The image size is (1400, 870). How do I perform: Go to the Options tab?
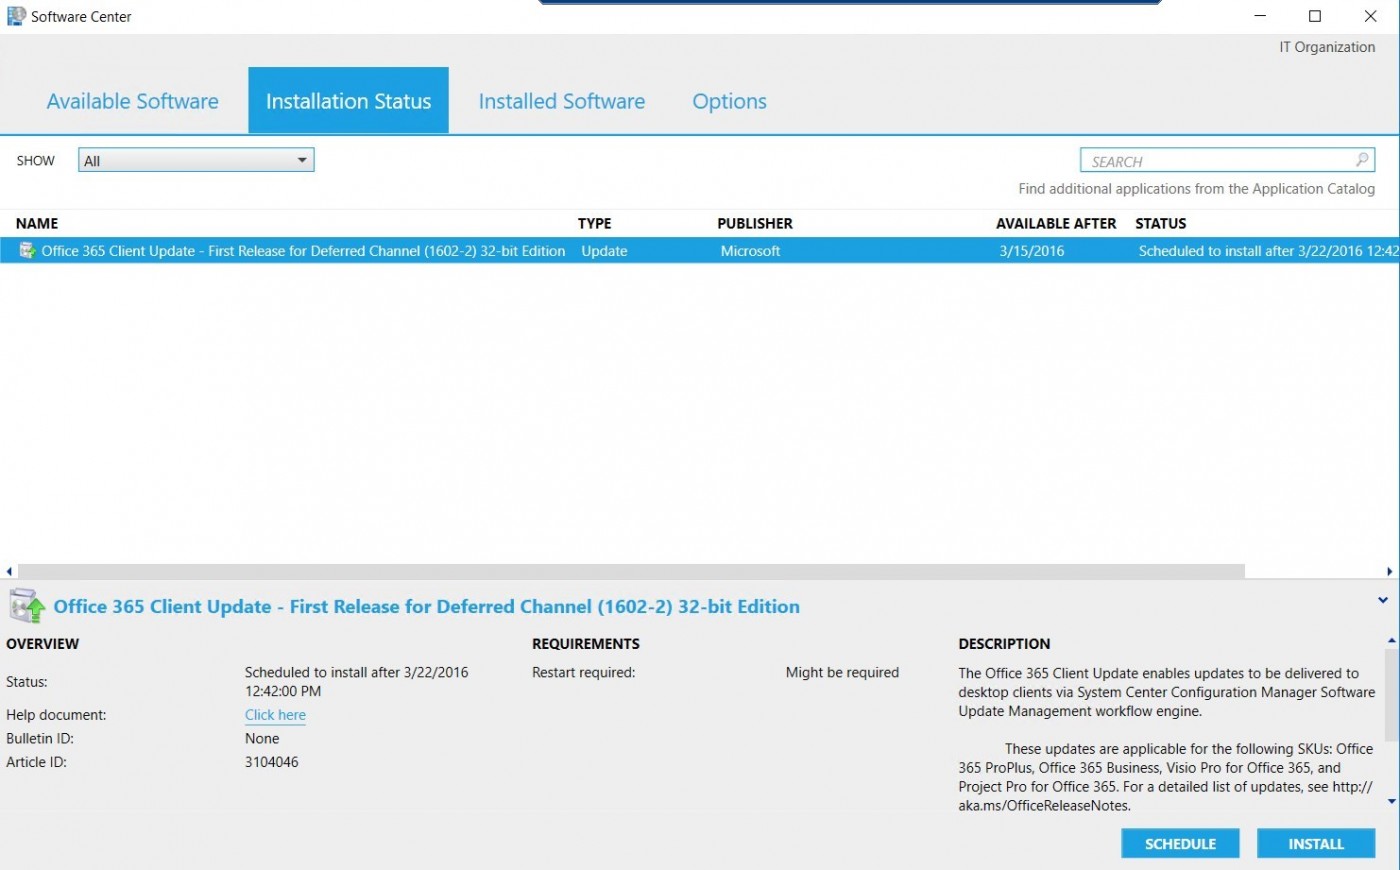(x=729, y=100)
